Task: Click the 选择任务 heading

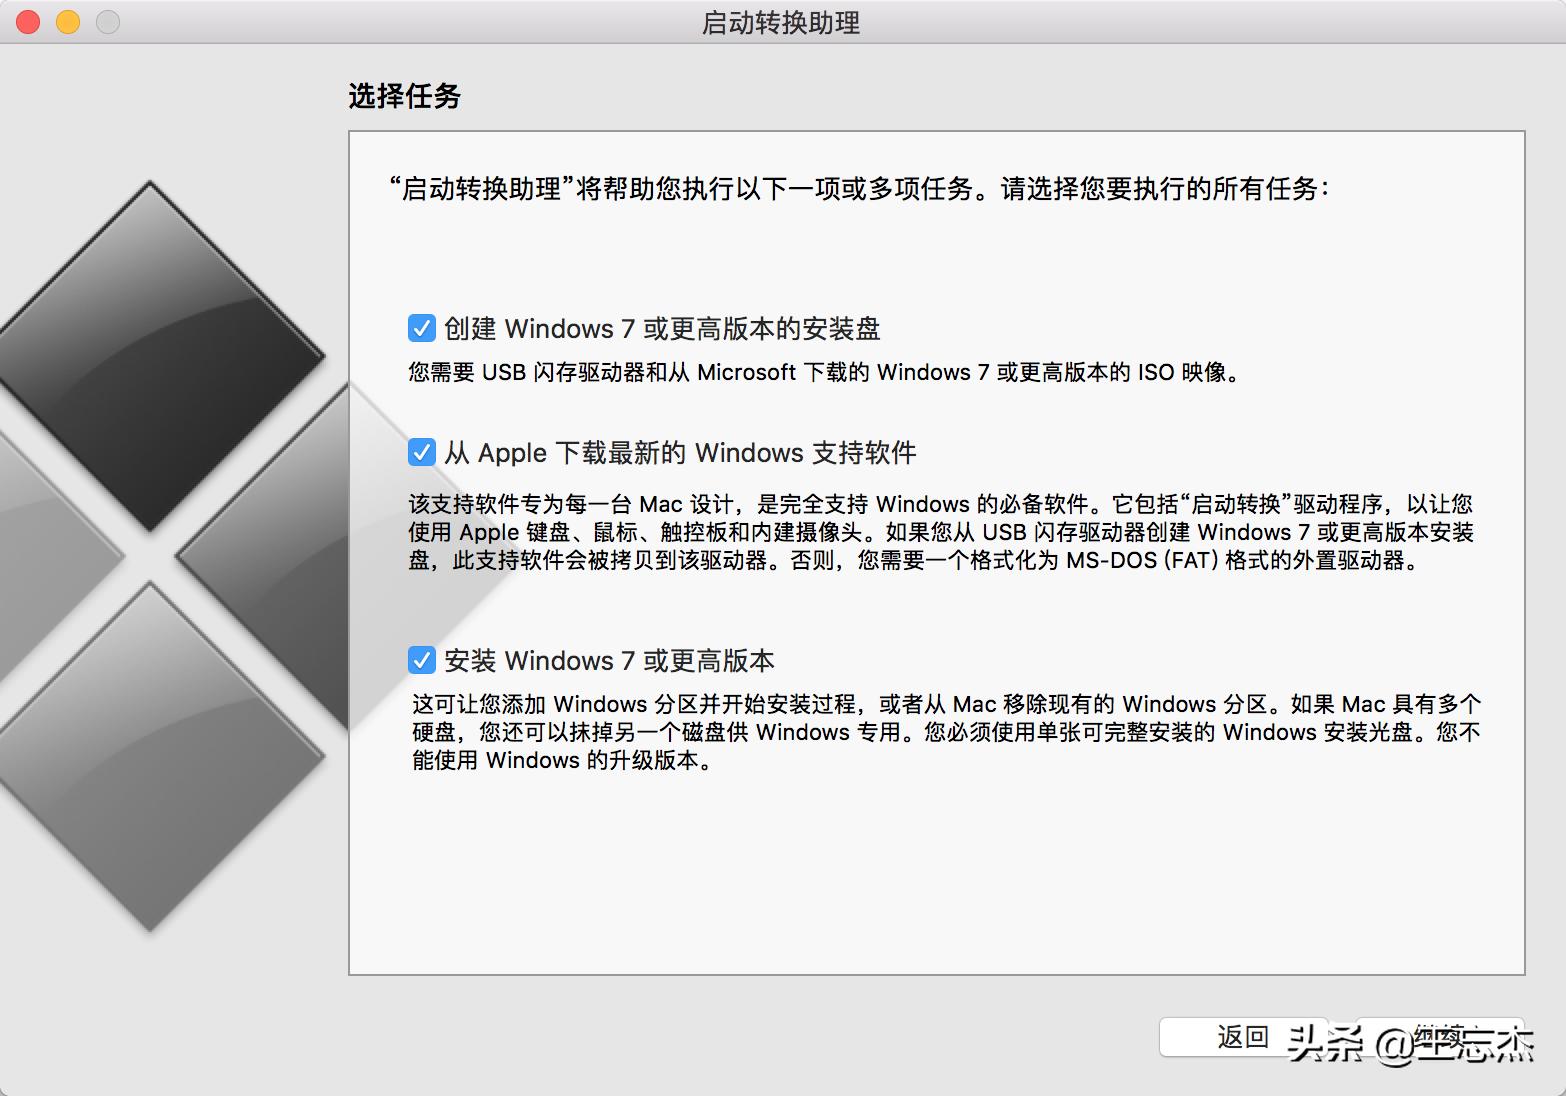Action: (403, 97)
